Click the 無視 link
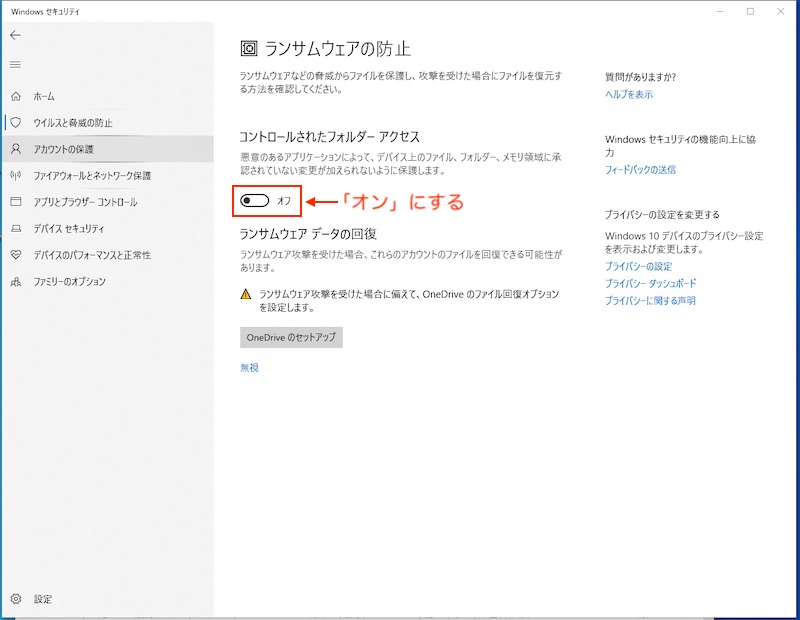Screen dimensions: 800x620 pos(249,367)
